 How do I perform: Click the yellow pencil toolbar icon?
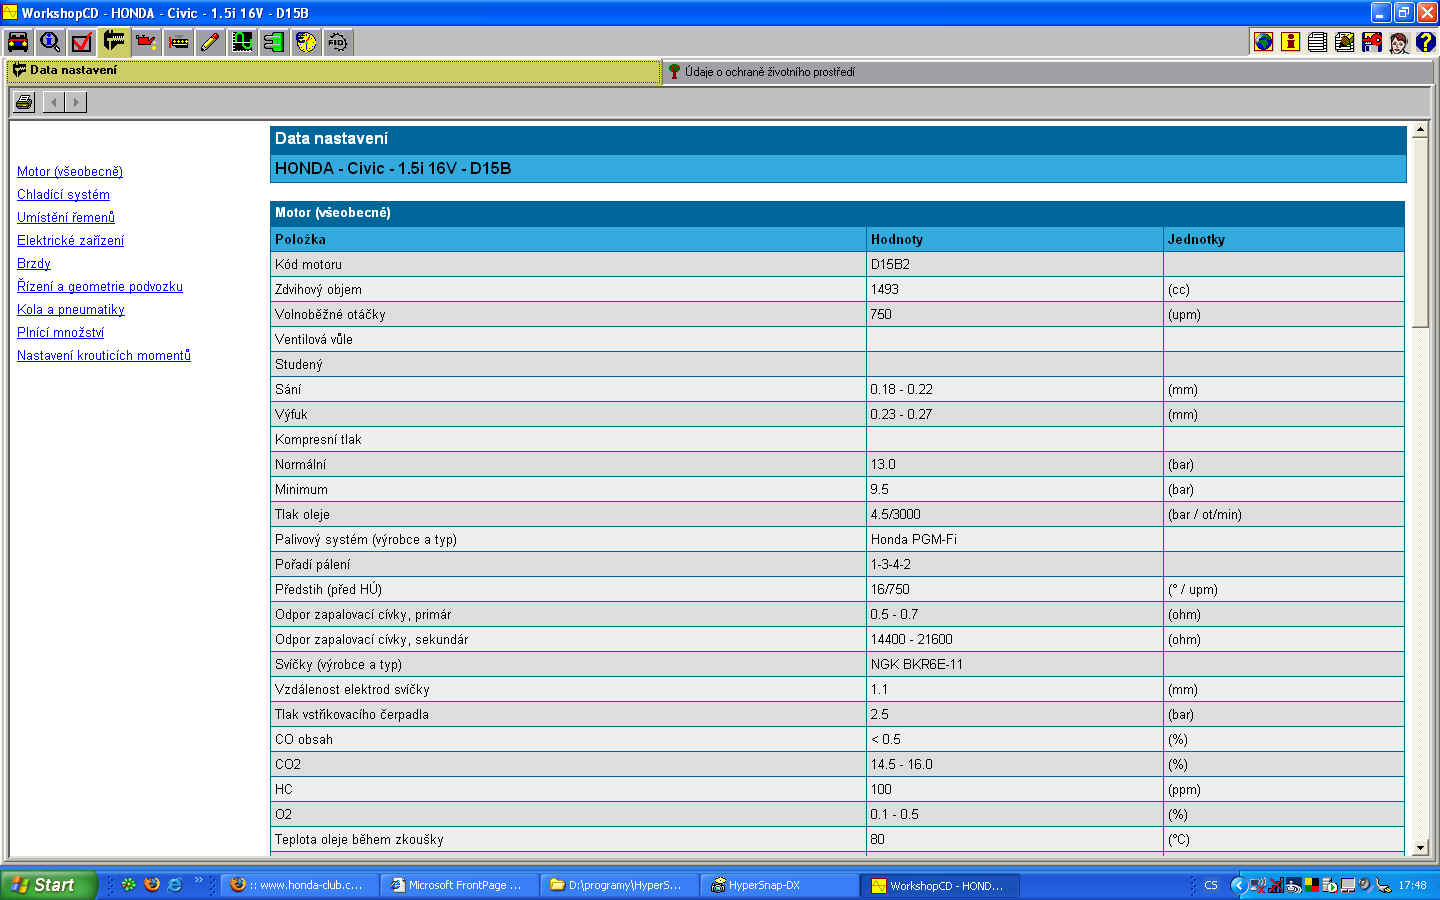(210, 42)
